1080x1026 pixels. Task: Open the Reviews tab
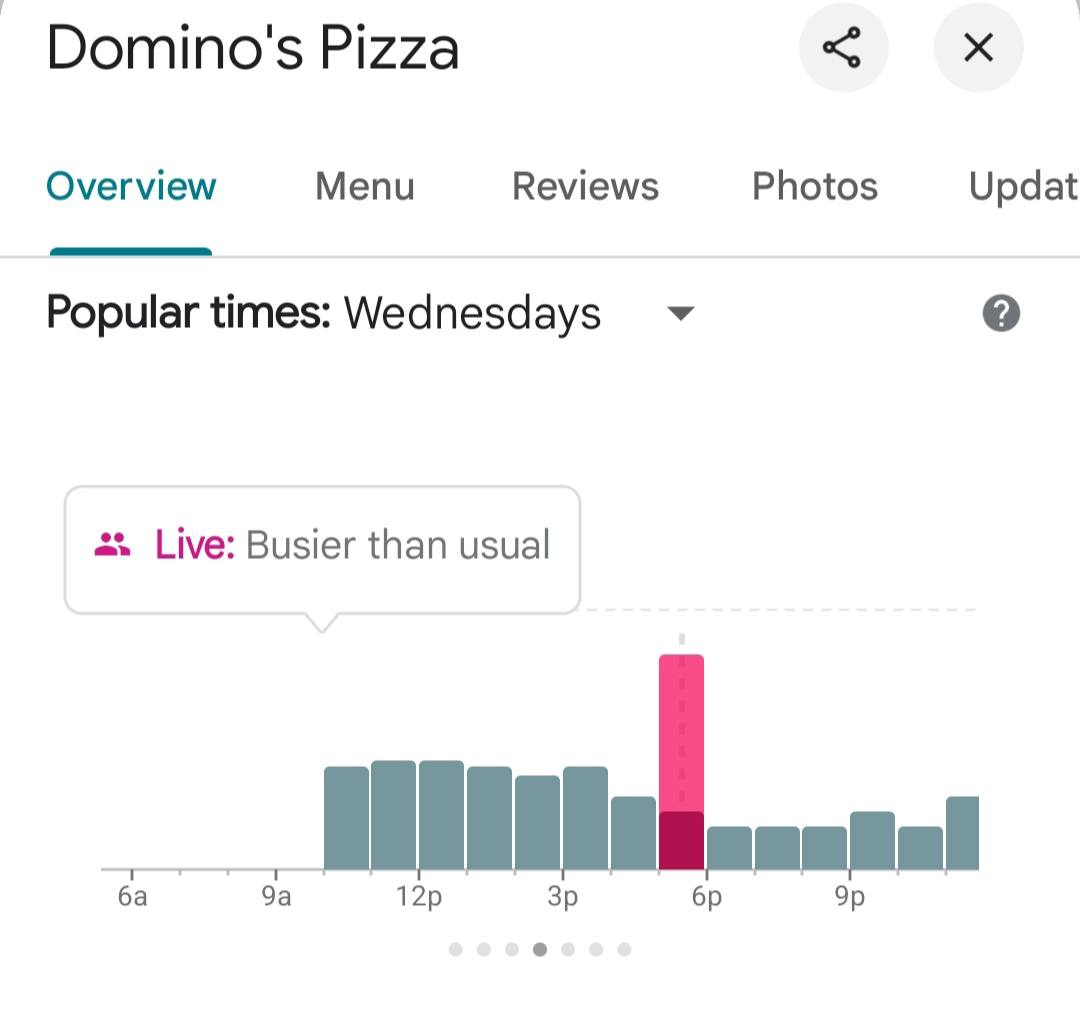(585, 186)
